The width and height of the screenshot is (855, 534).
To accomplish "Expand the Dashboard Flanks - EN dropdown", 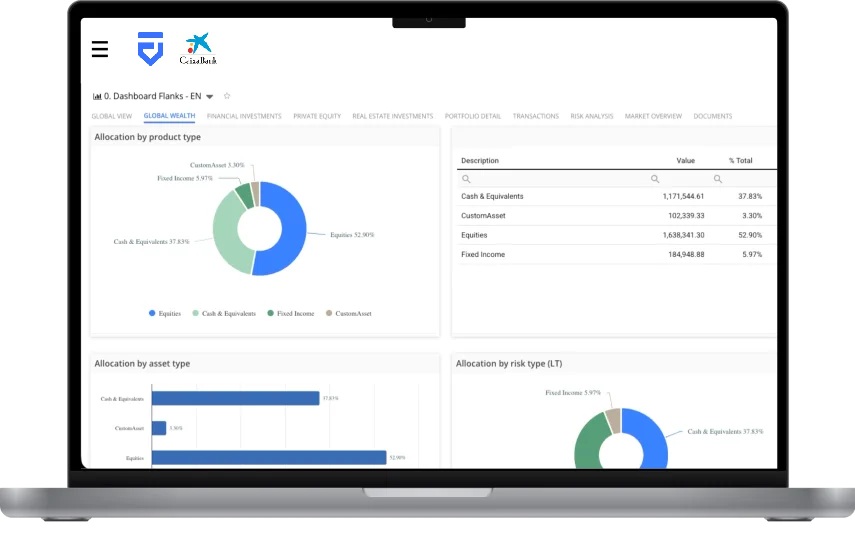I will (210, 97).
